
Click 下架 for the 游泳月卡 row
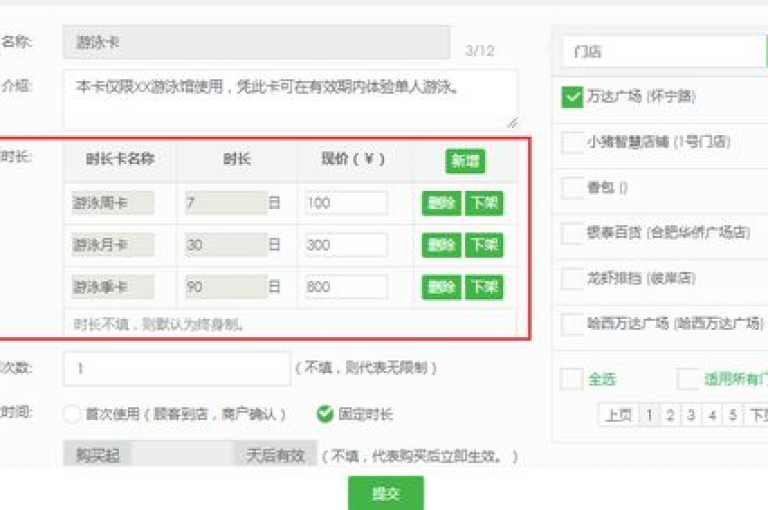484,245
